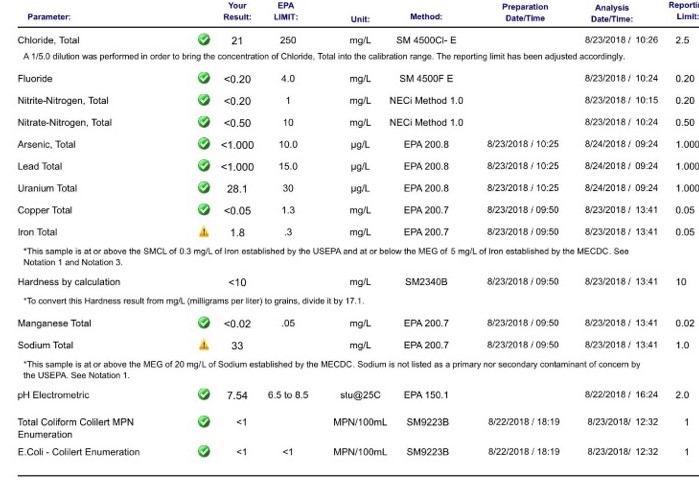Click the Hardness result value <10
This screenshot has height=490, width=699.
click(237, 282)
